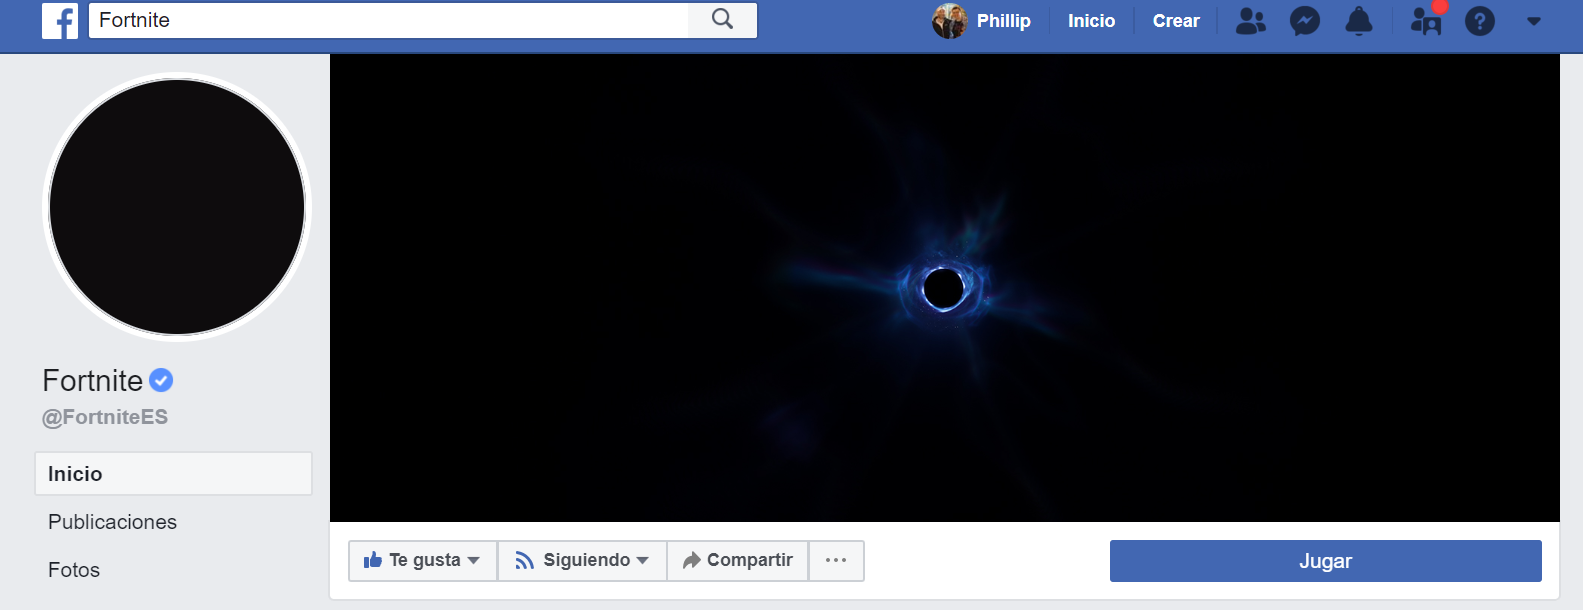The height and width of the screenshot is (610, 1583).
Task: Open the friend requests icon
Action: (1250, 21)
